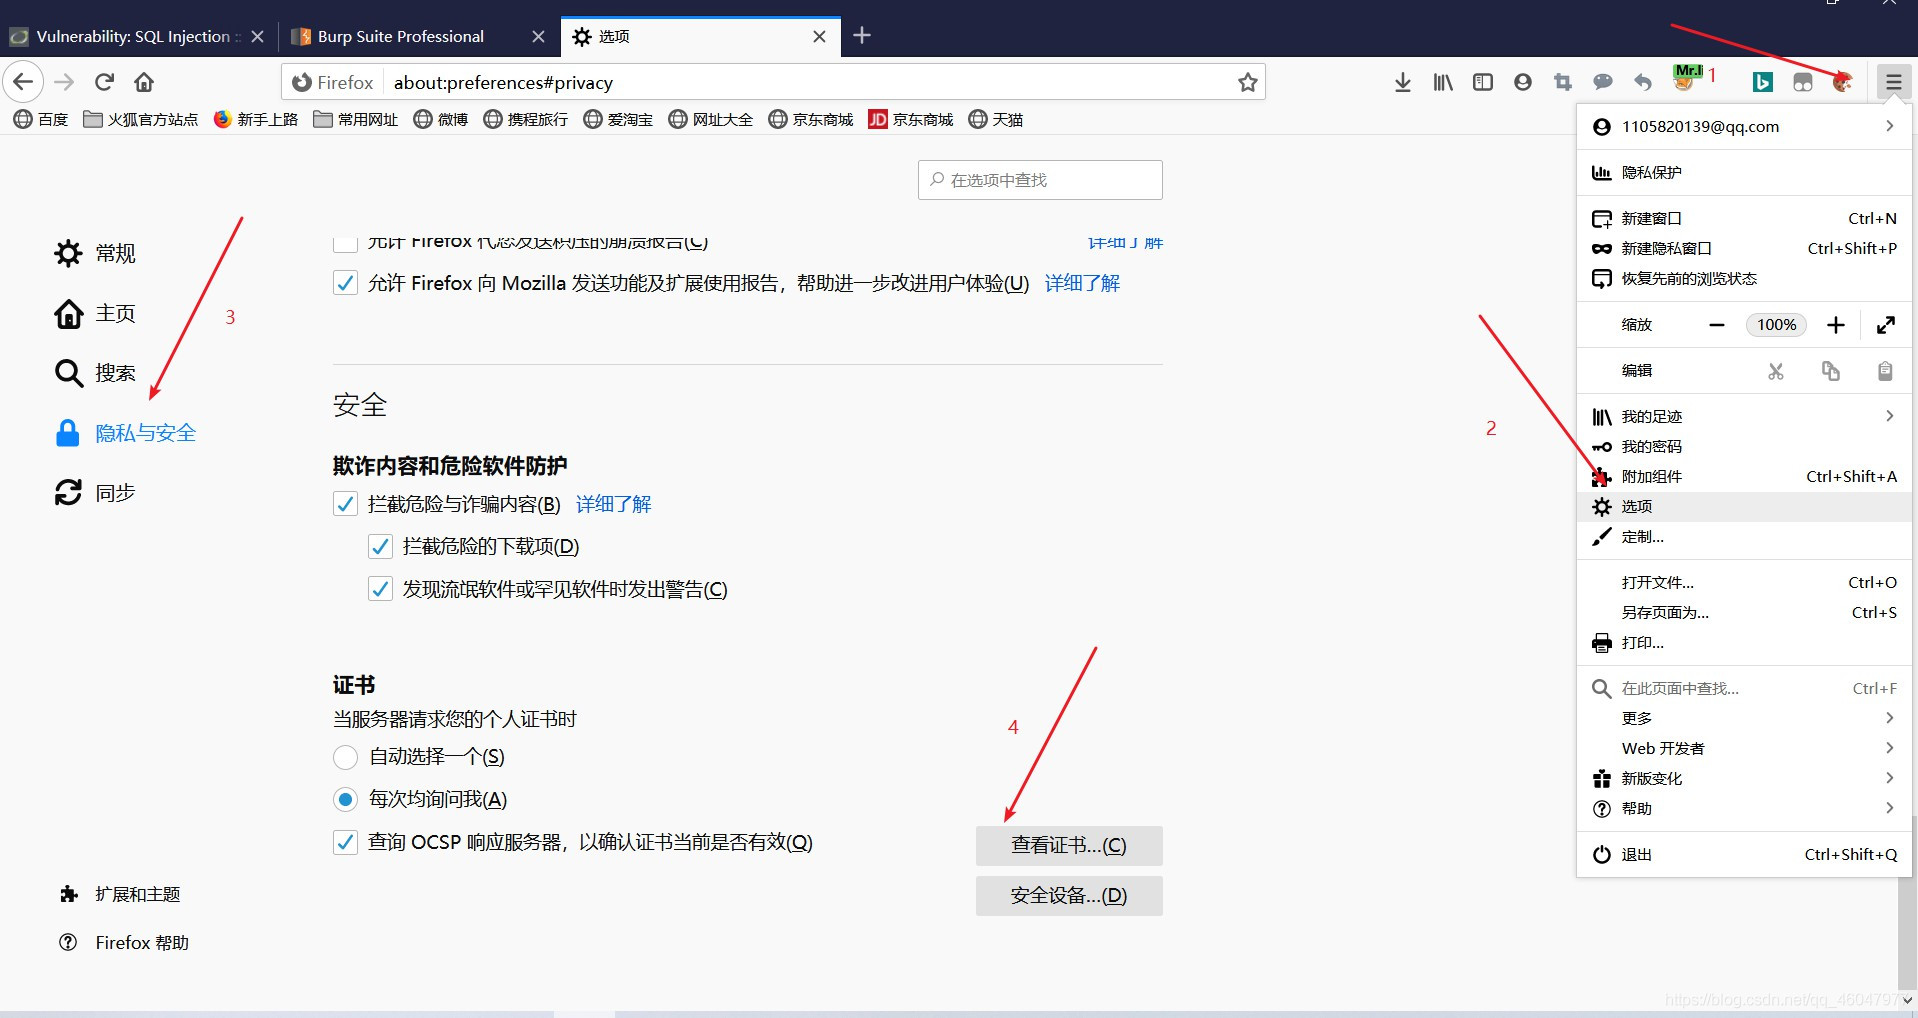Image resolution: width=1918 pixels, height=1018 pixels.
Task: Open the library icon in the toolbar
Action: (x=1443, y=82)
